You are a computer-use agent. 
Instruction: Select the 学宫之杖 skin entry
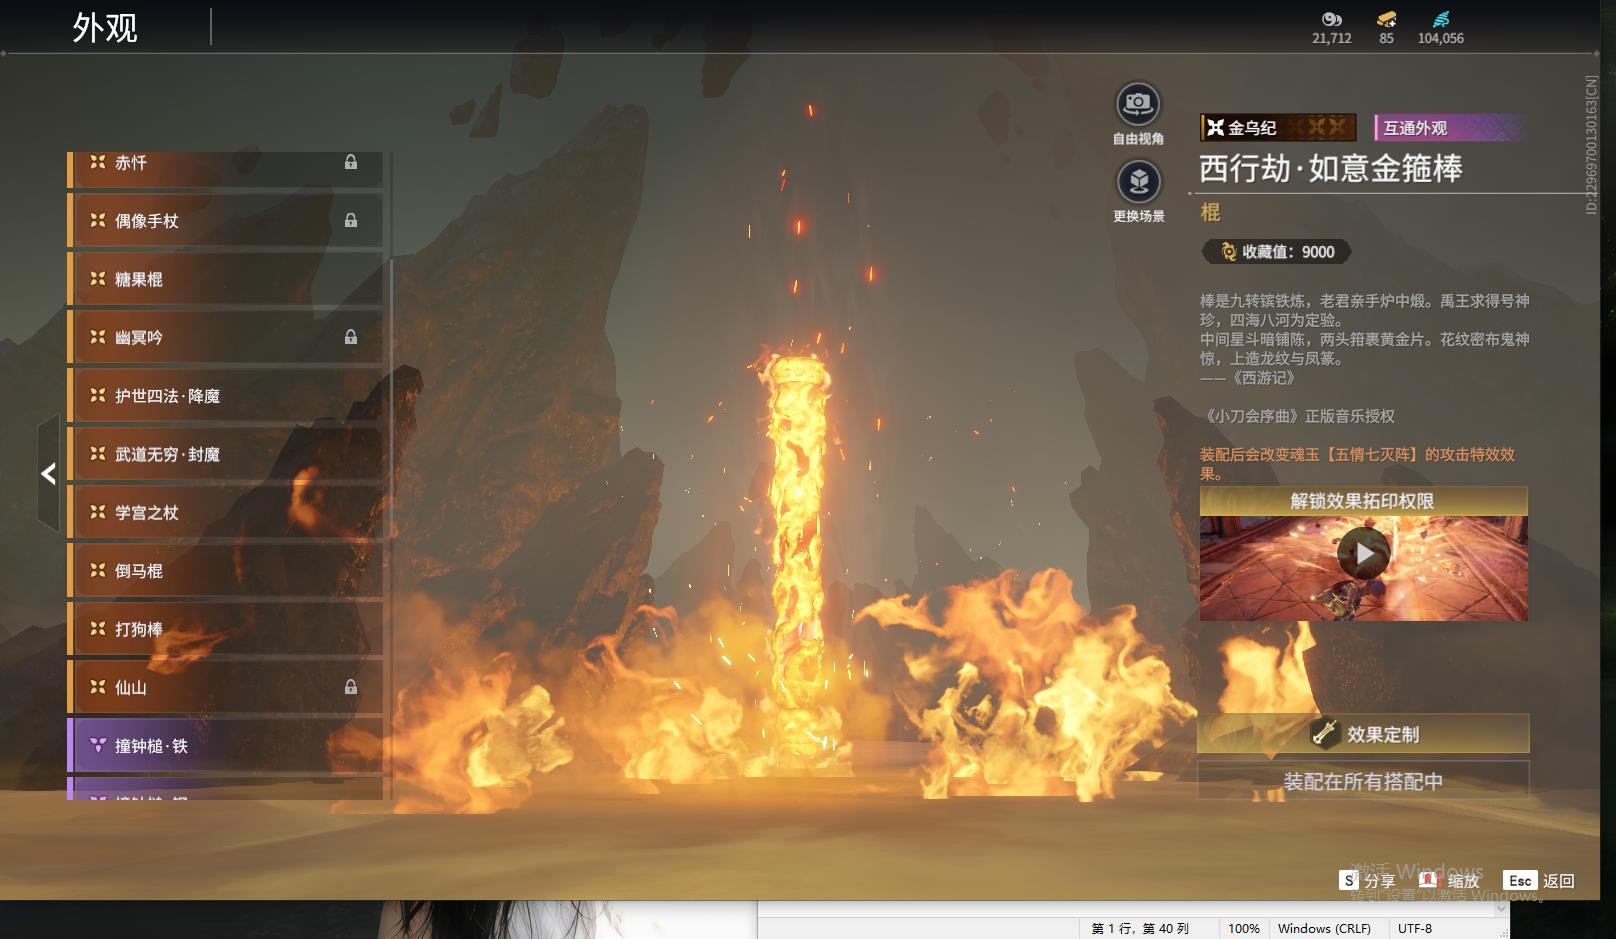click(225, 512)
